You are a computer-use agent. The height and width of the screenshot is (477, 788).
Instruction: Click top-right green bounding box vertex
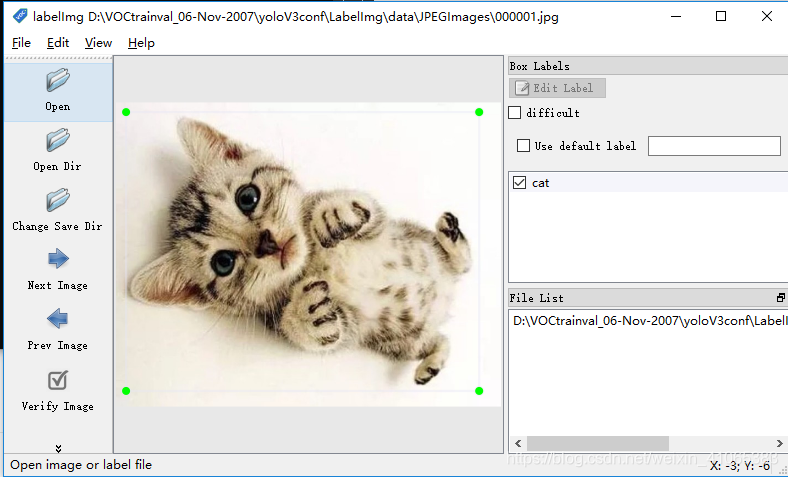(479, 112)
